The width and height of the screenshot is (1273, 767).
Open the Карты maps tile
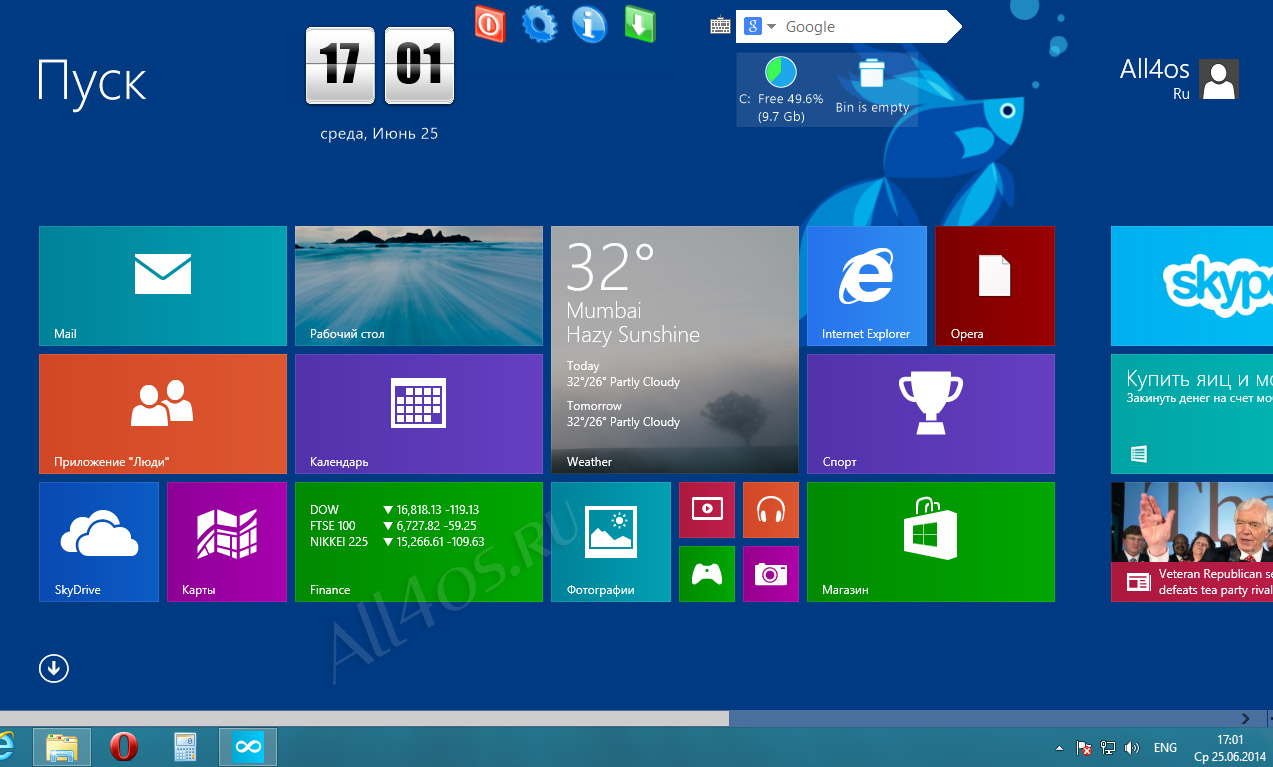click(x=227, y=542)
